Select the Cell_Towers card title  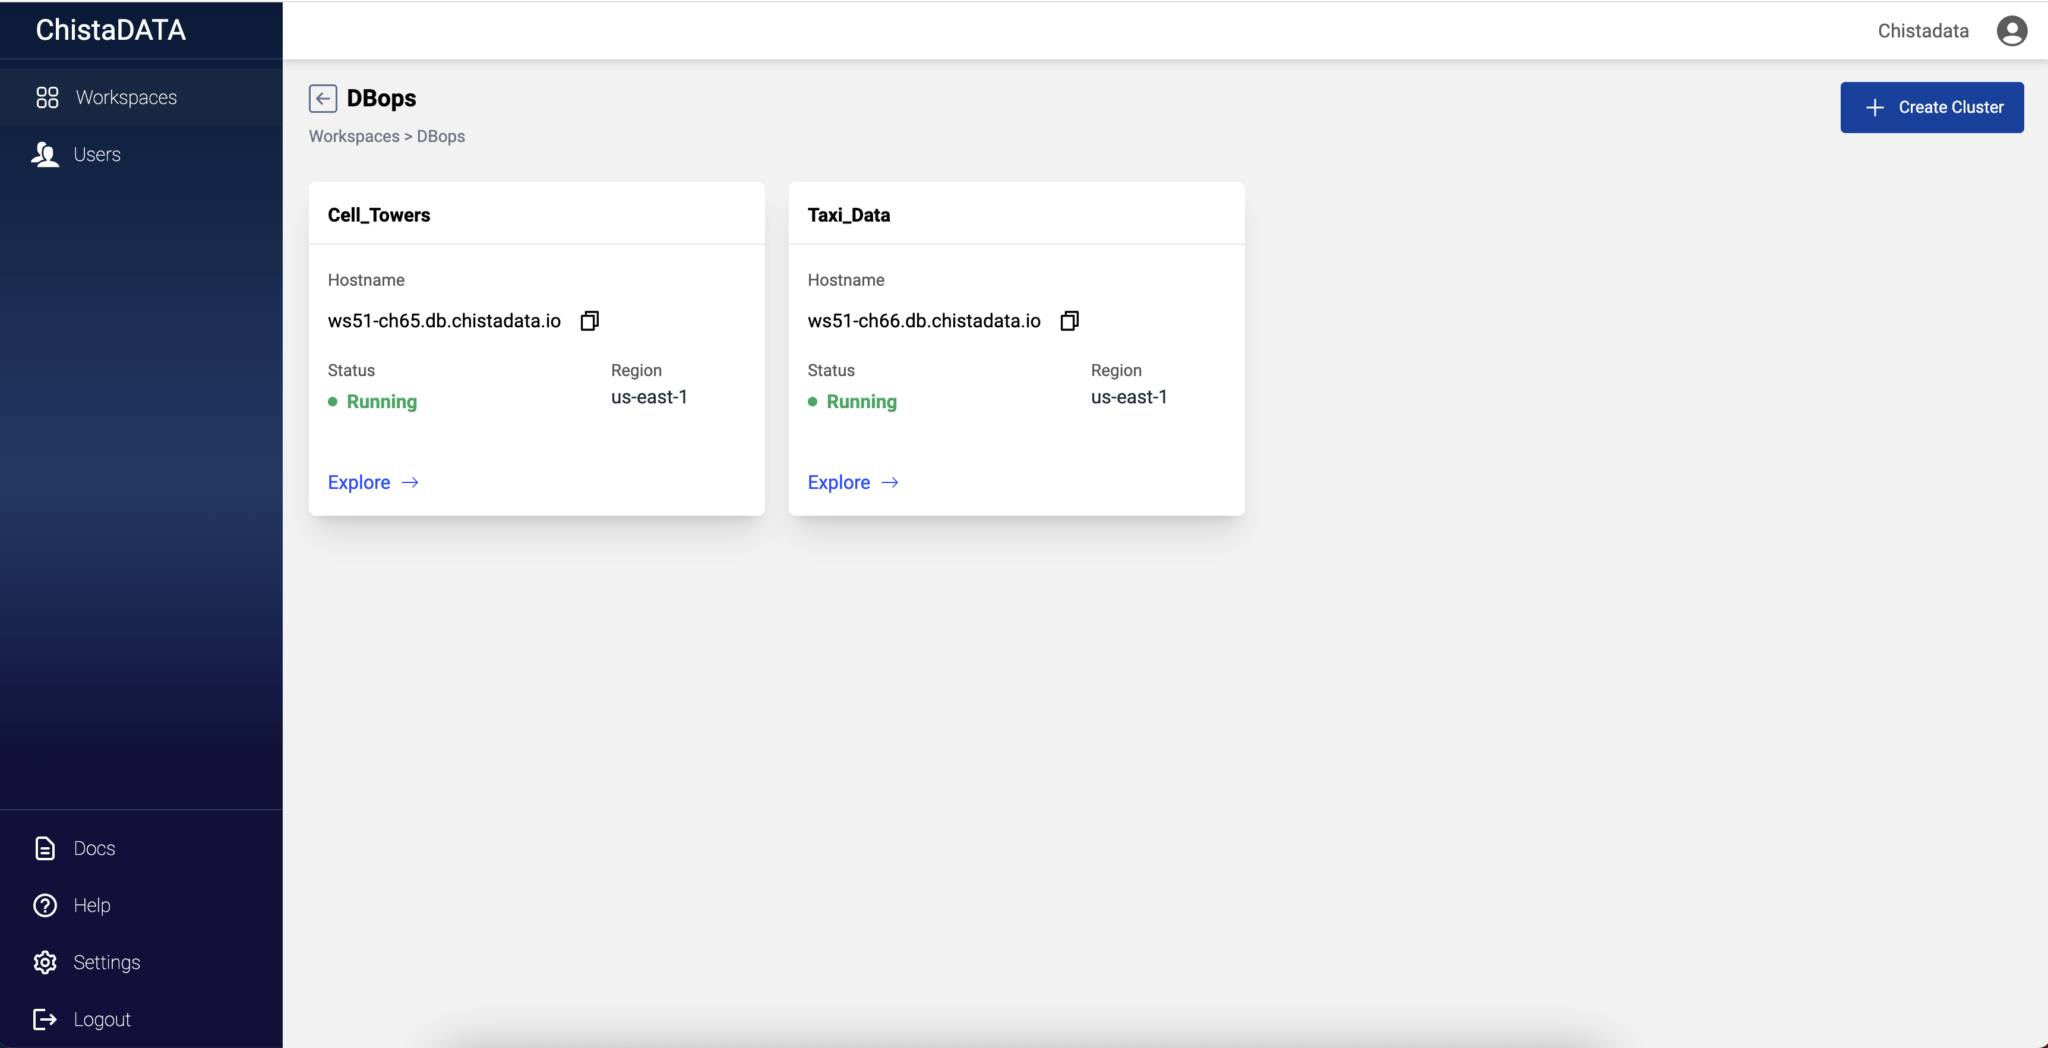point(378,214)
